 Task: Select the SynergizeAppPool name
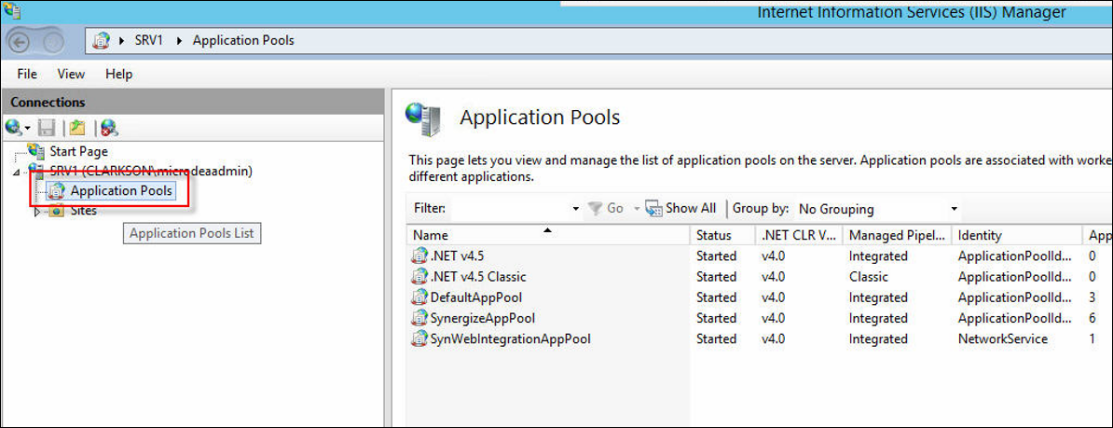[483, 318]
